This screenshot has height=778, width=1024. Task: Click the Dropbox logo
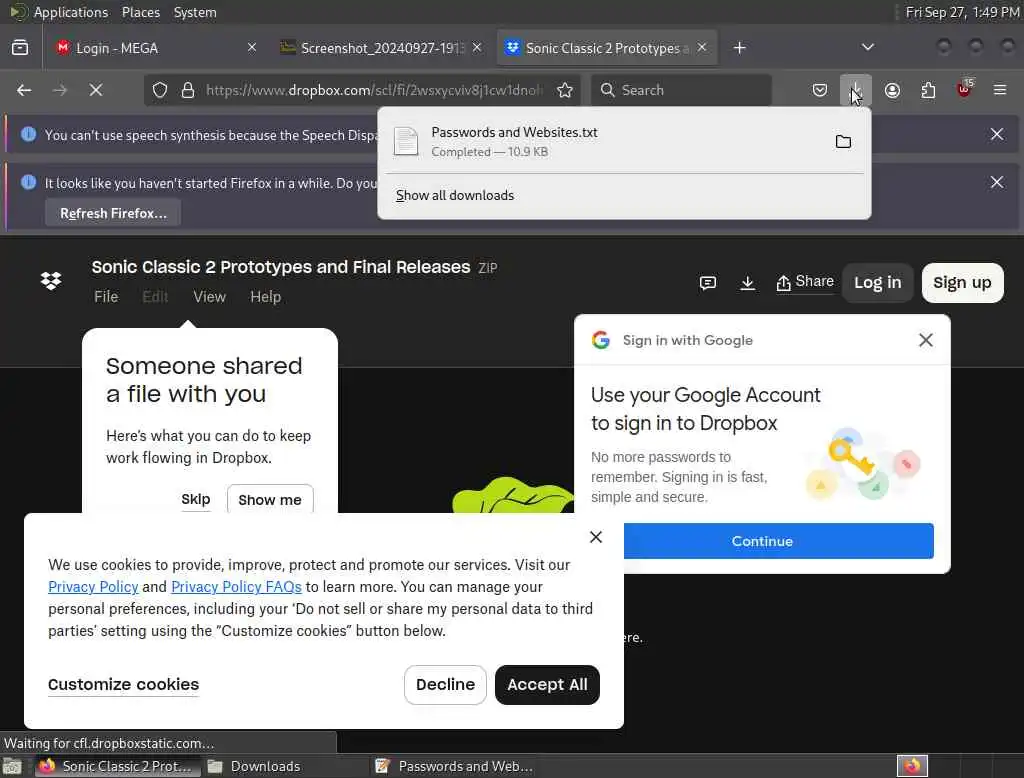[51, 281]
